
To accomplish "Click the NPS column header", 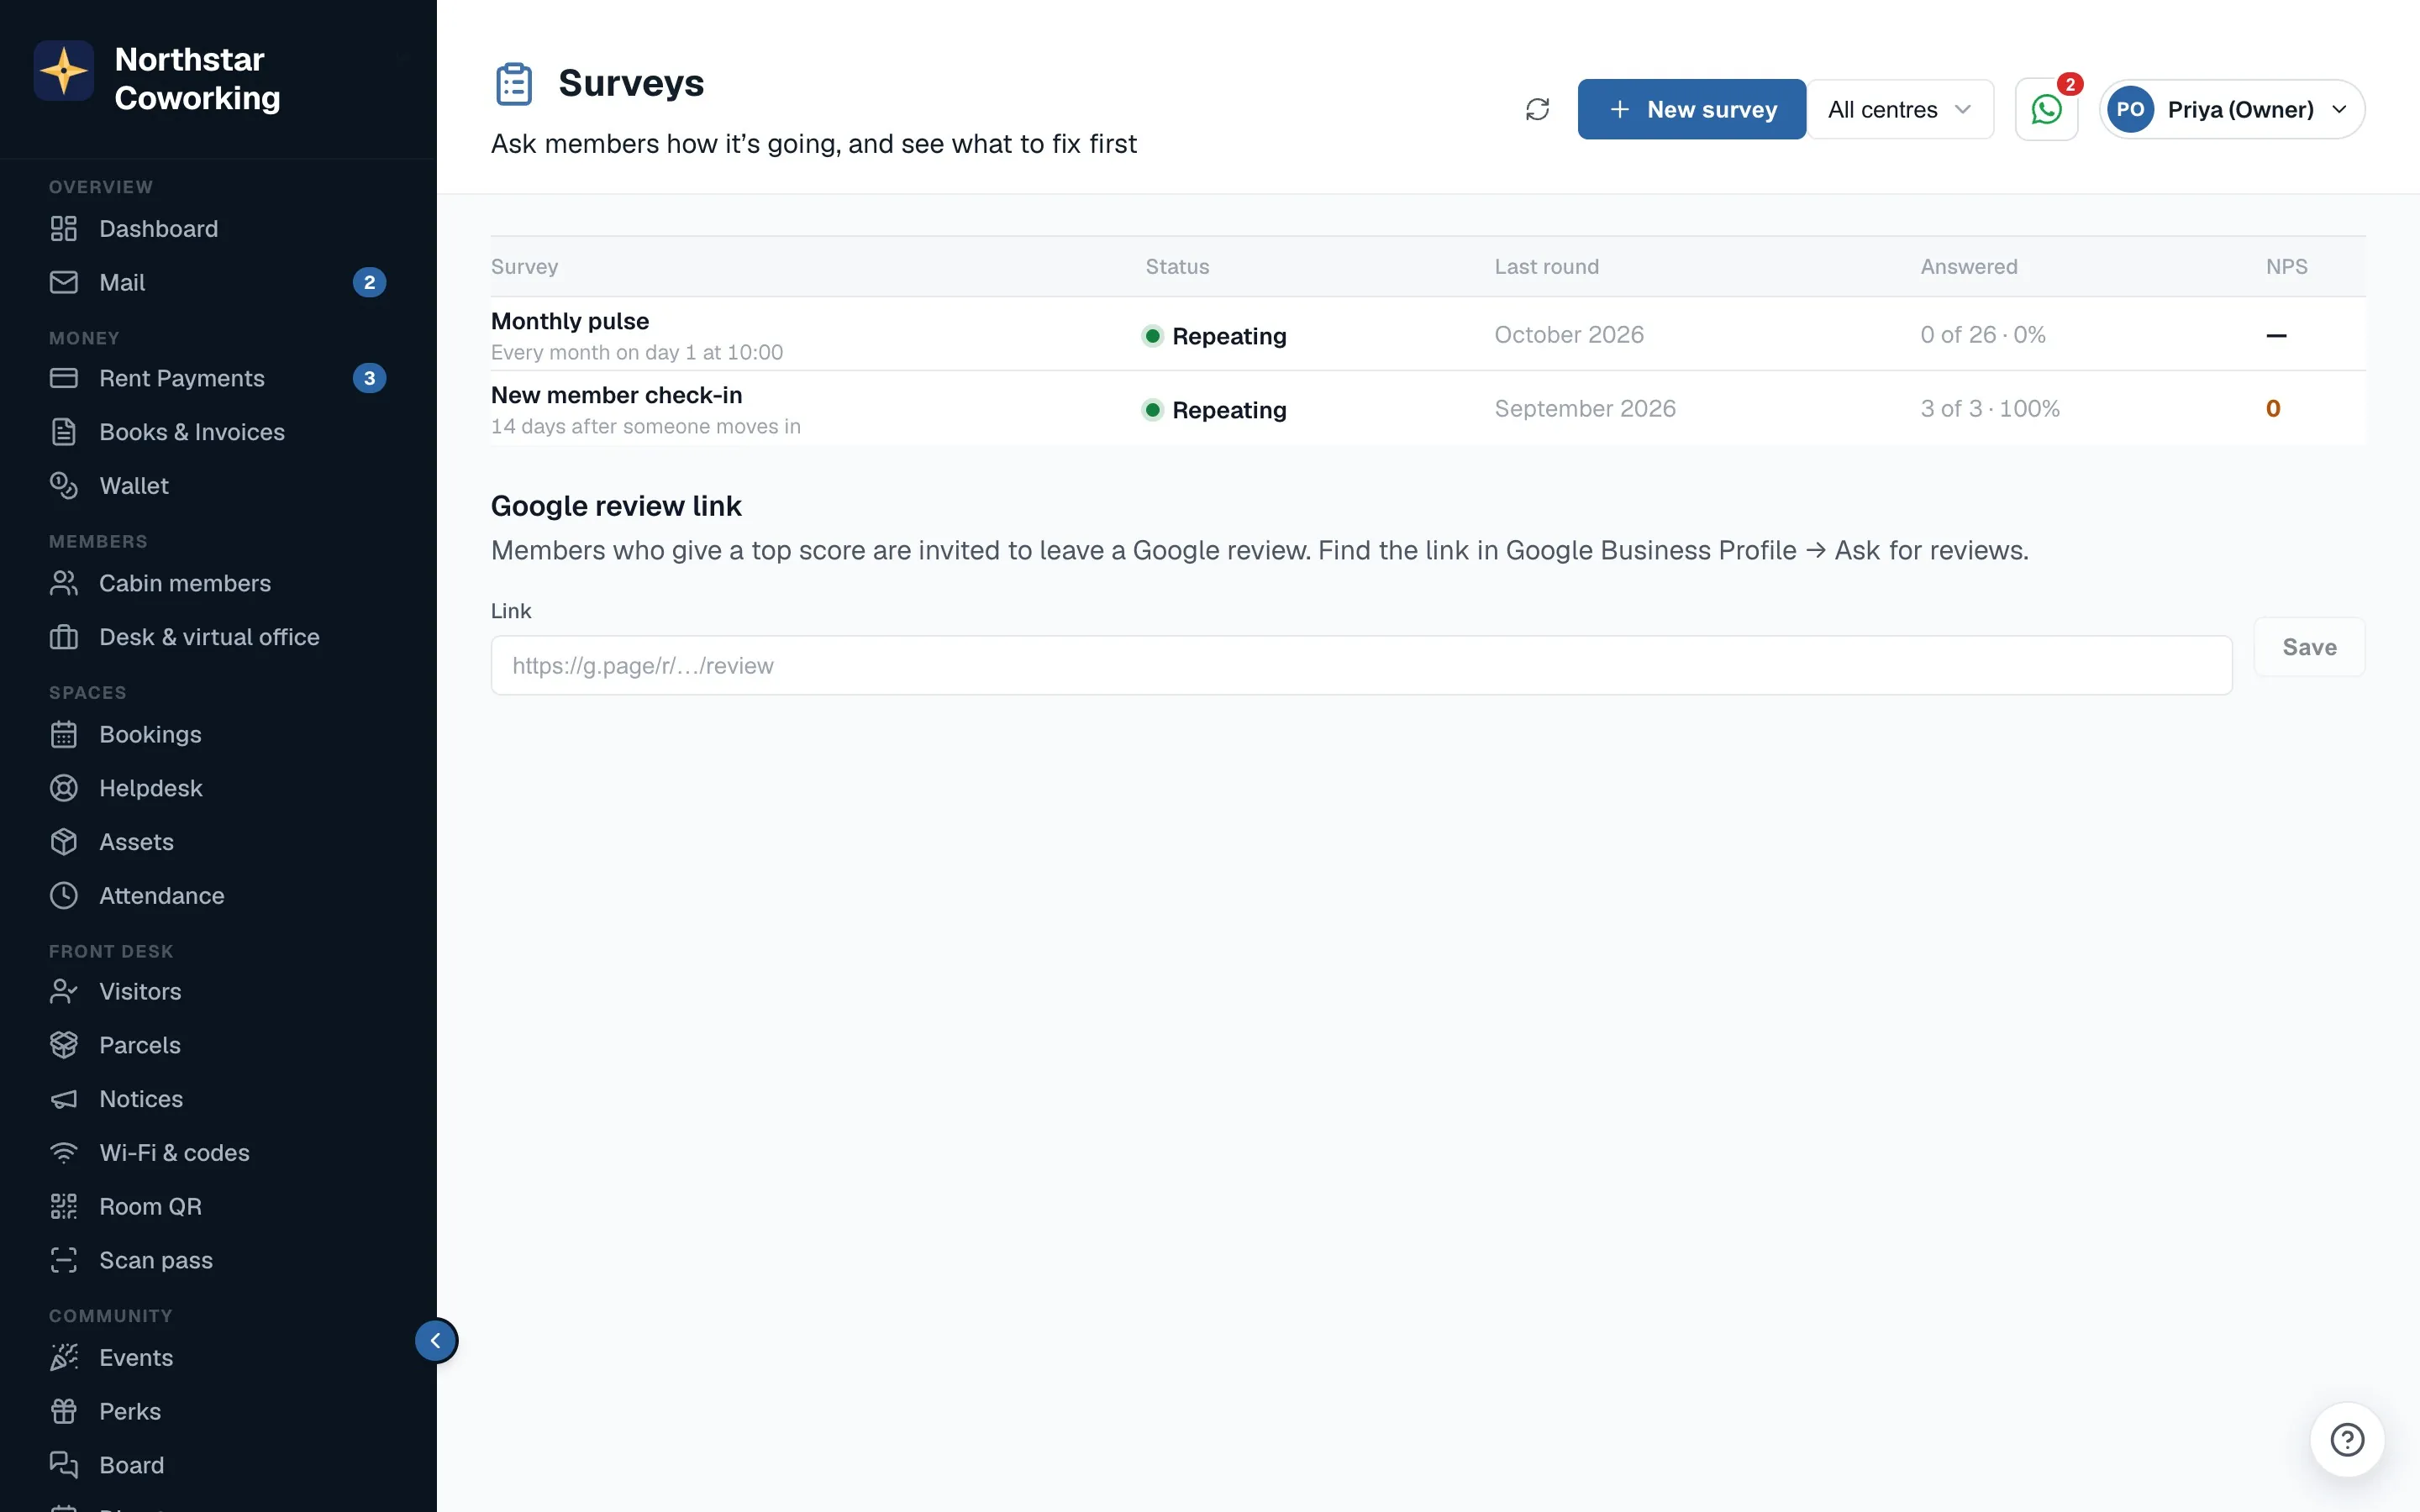I will (2286, 266).
